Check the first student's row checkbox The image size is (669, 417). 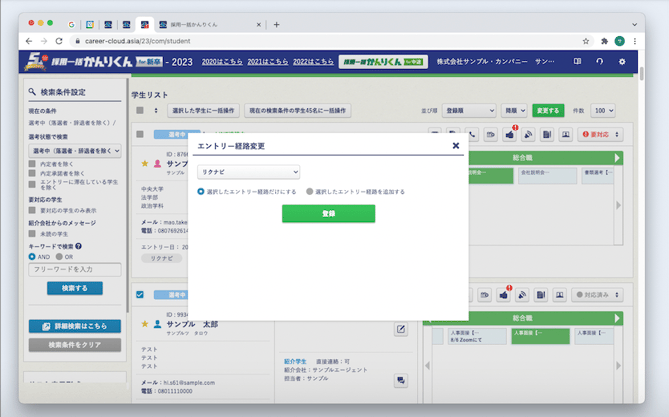coord(140,134)
